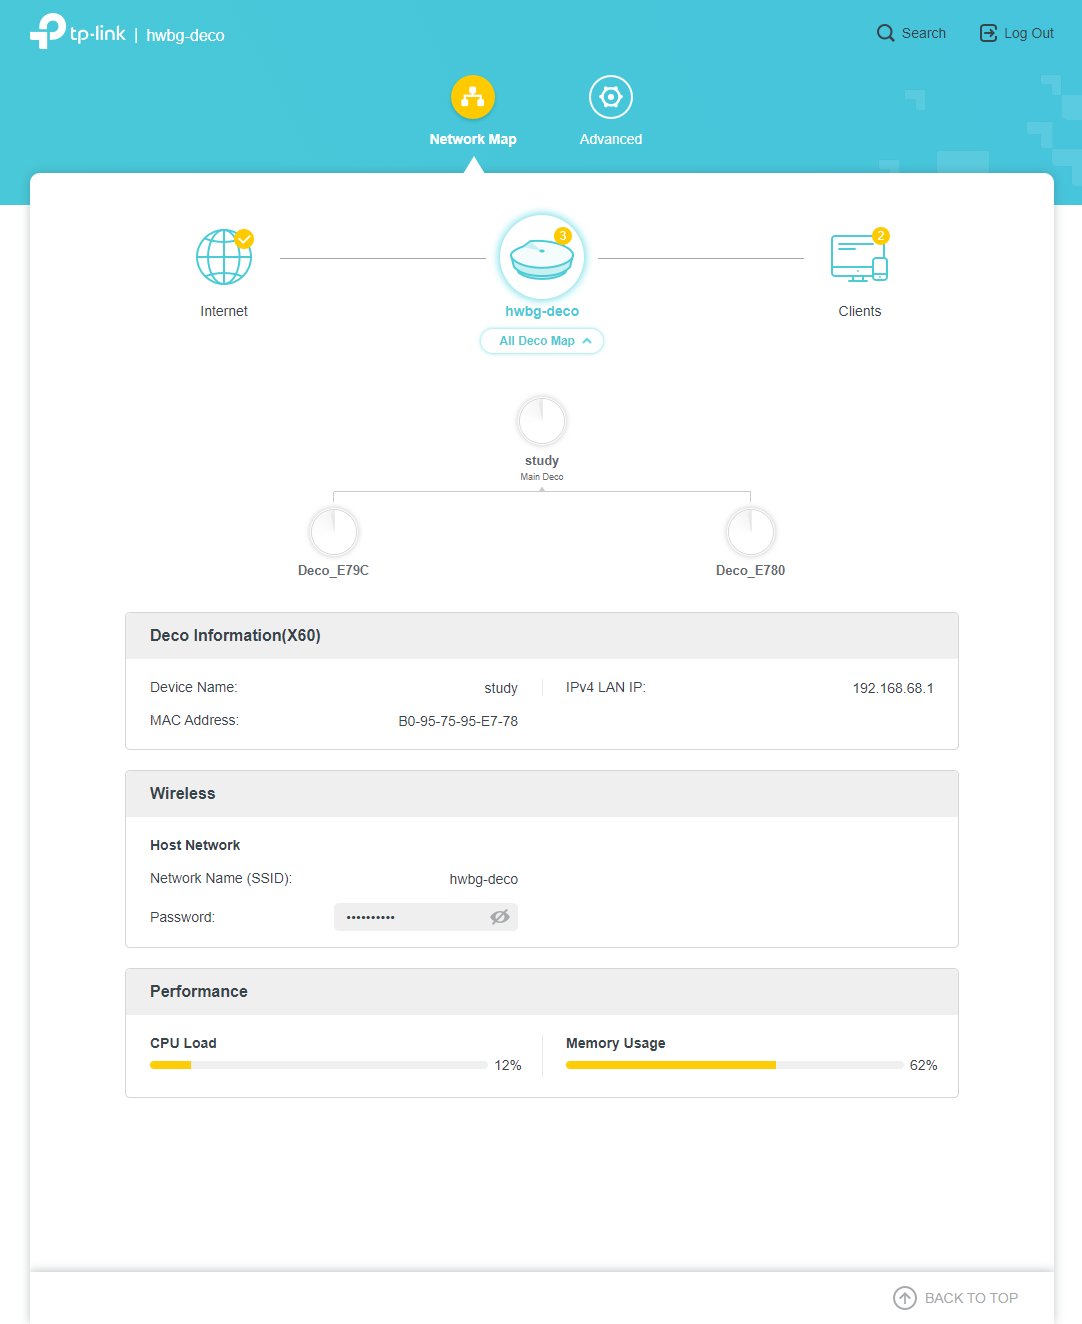Image resolution: width=1082 pixels, height=1324 pixels.
Task: Click the Clients label
Action: (860, 311)
